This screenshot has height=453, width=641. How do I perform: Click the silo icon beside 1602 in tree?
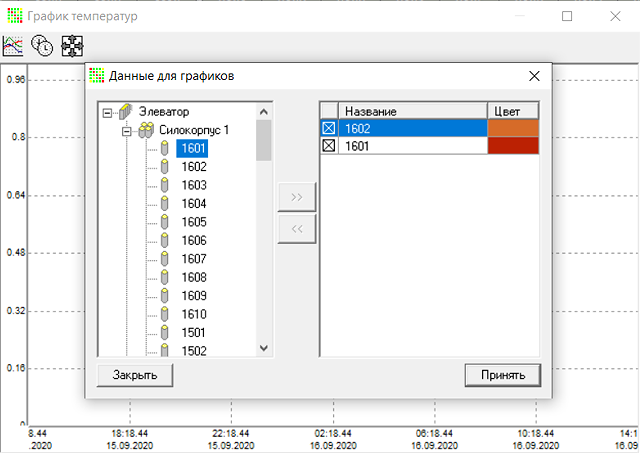tap(165, 166)
